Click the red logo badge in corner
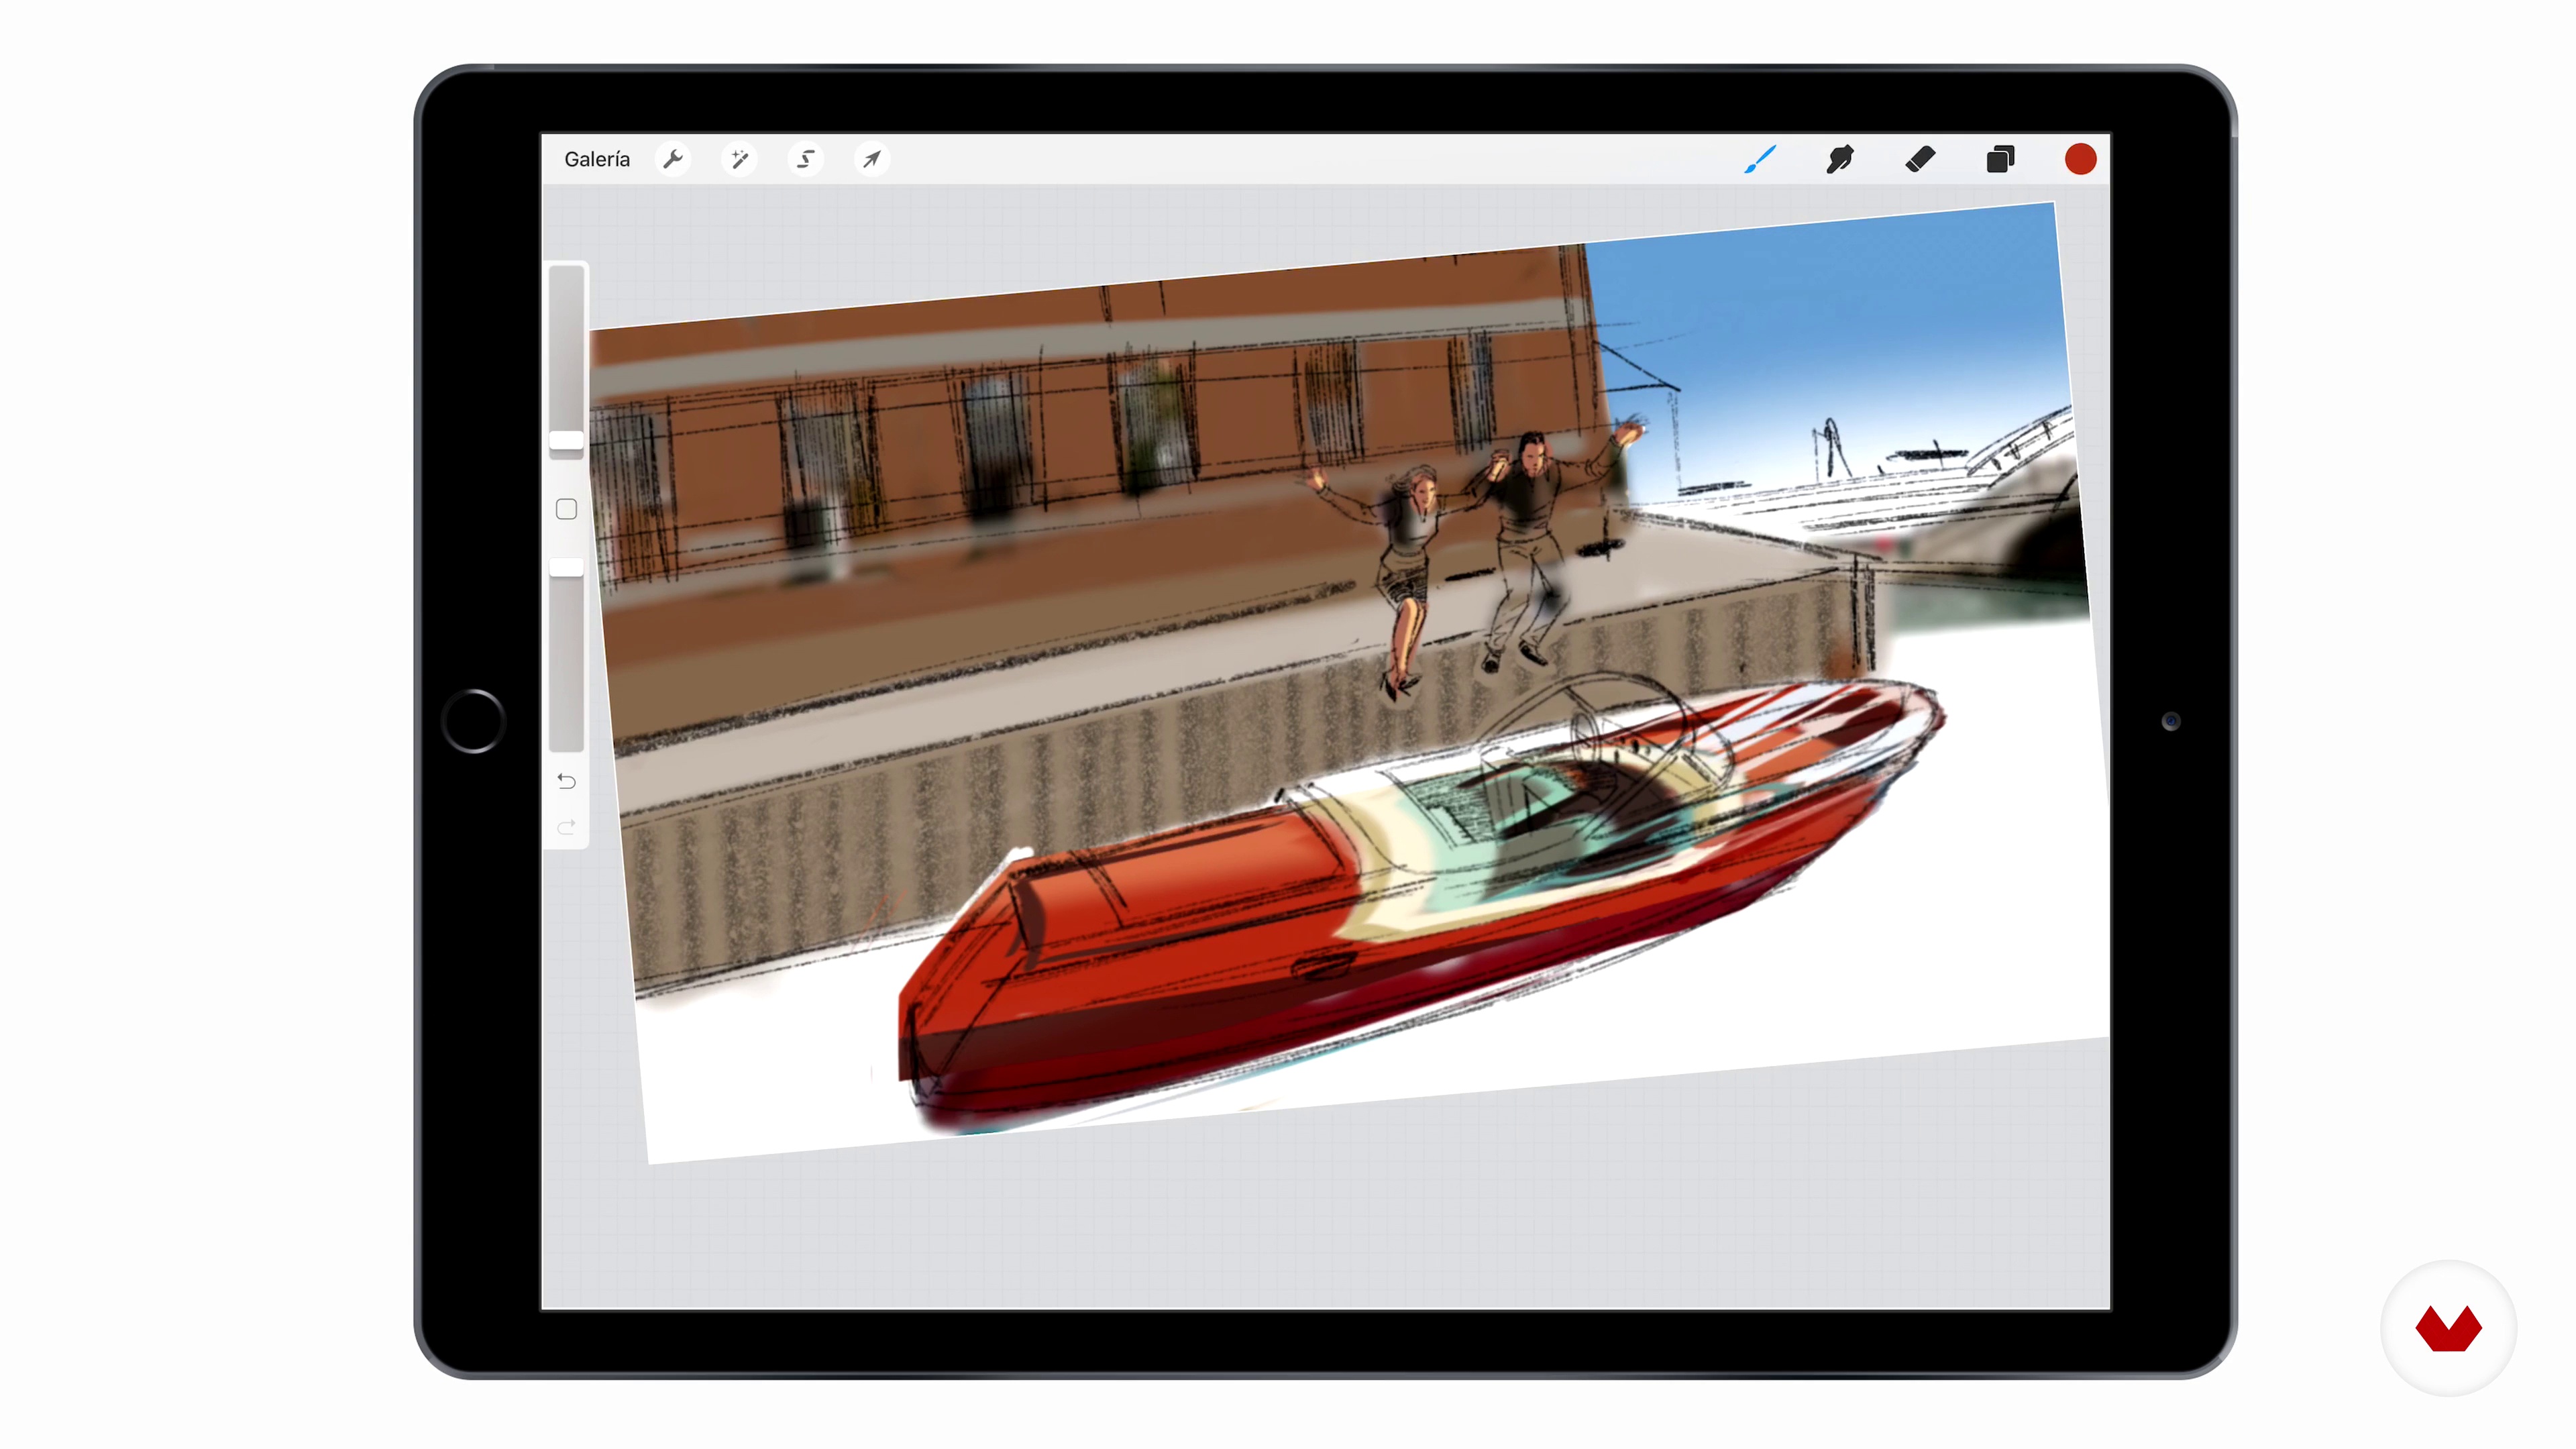2576x1449 pixels. click(x=2448, y=1328)
